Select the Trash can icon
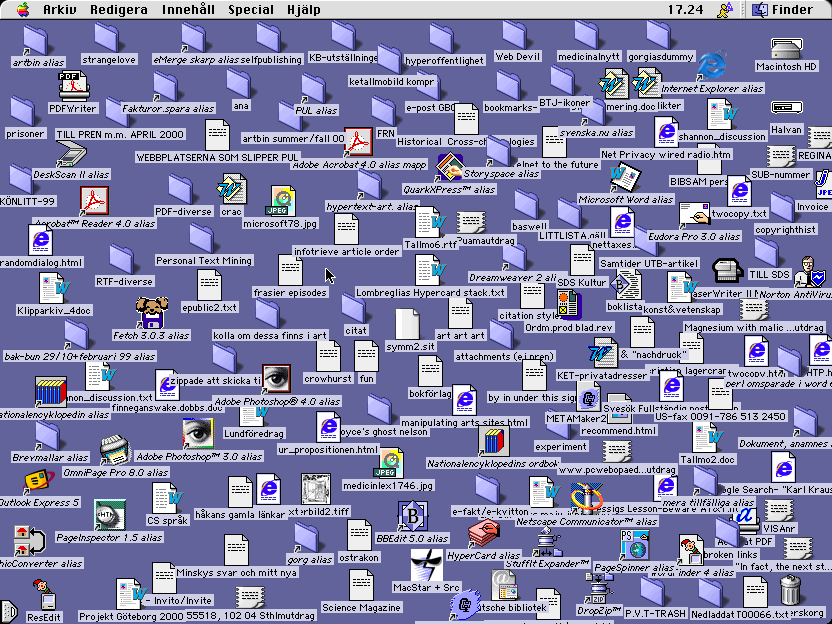The width and height of the screenshot is (832, 624). click(x=790, y=590)
